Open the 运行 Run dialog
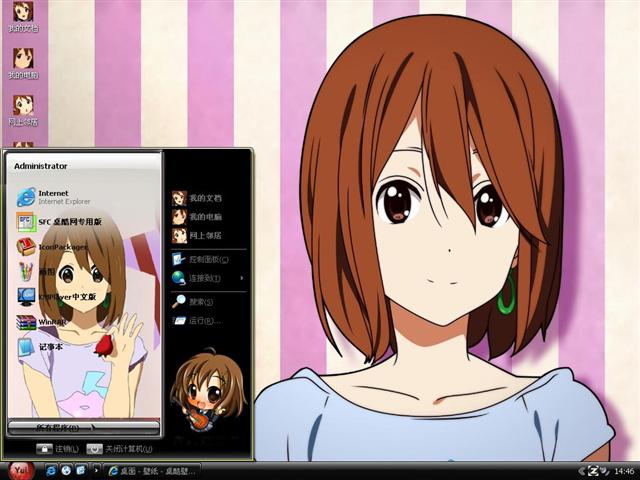This screenshot has width=640, height=480. (196, 320)
